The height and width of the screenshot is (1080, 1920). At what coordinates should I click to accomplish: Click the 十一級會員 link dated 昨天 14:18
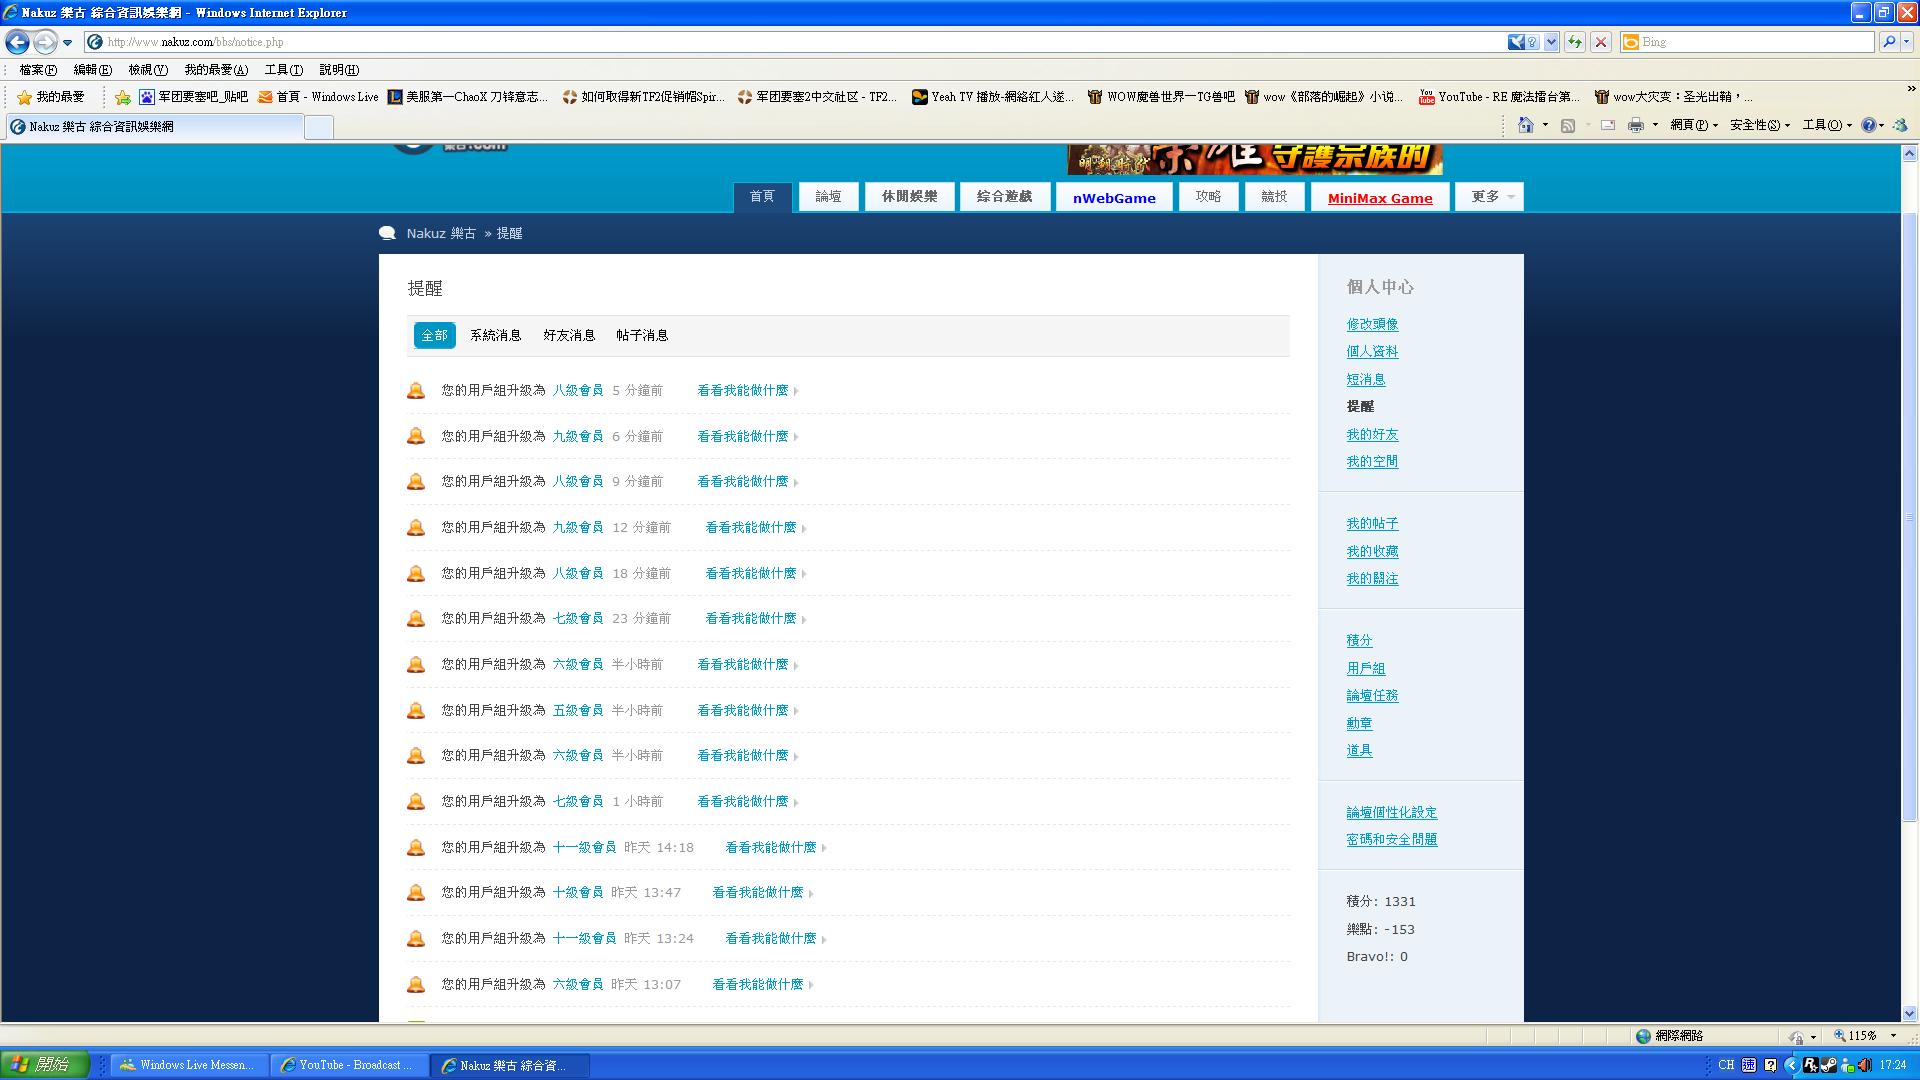click(584, 847)
